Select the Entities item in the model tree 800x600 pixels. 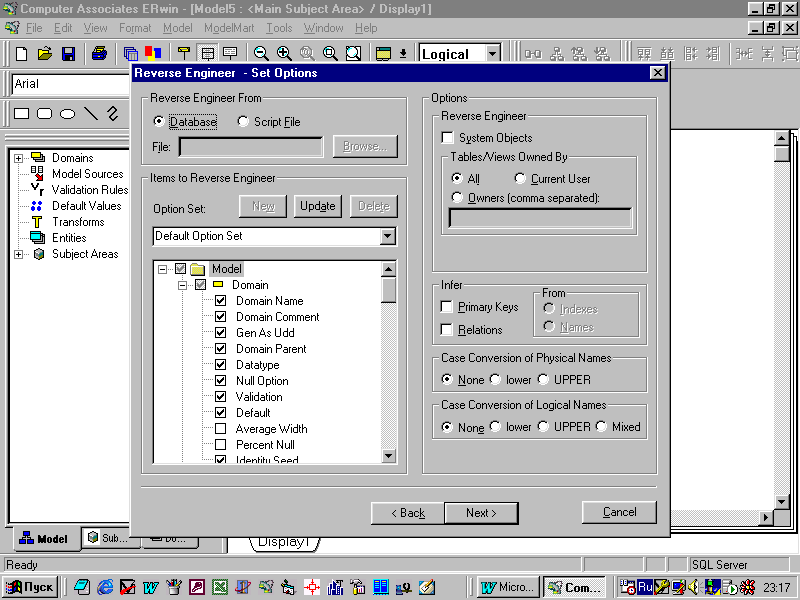69,238
